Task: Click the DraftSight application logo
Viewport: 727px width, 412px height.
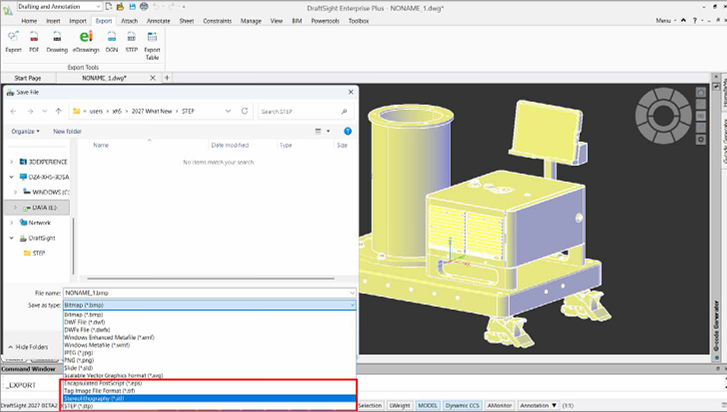Action: click(x=7, y=9)
